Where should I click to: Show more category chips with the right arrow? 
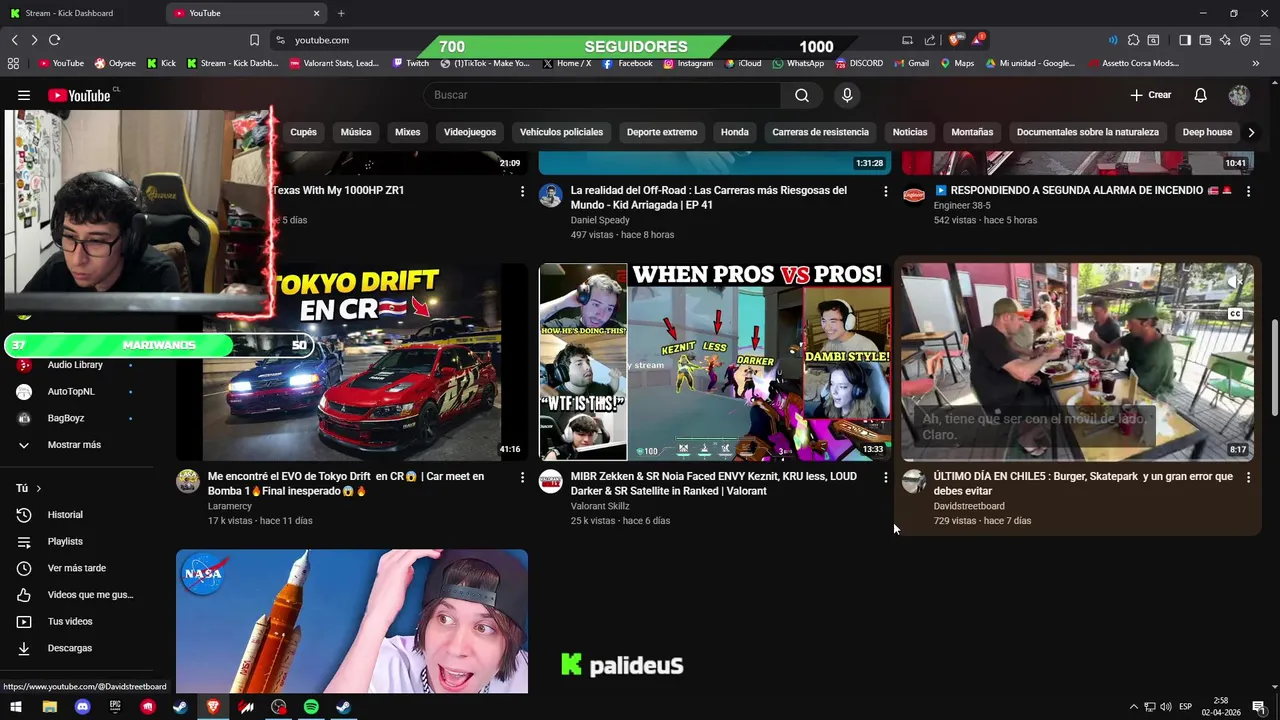coord(1251,132)
